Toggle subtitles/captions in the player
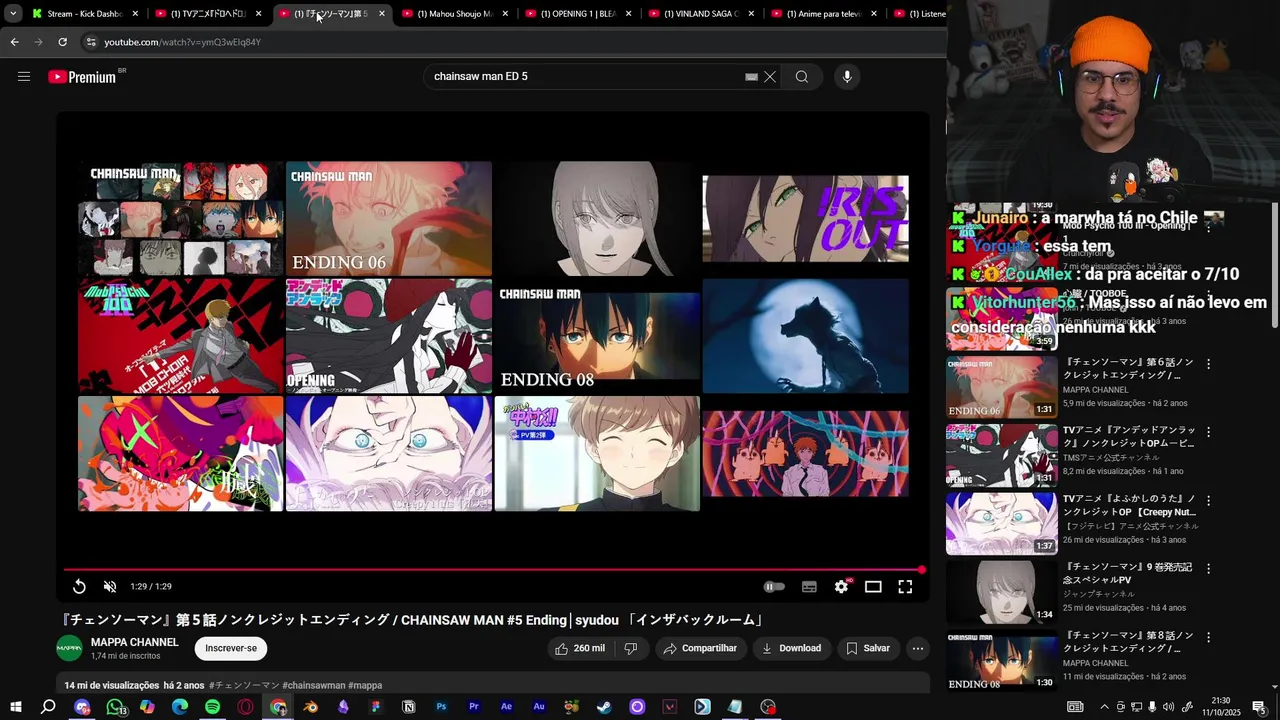The image size is (1280, 720). tap(809, 587)
